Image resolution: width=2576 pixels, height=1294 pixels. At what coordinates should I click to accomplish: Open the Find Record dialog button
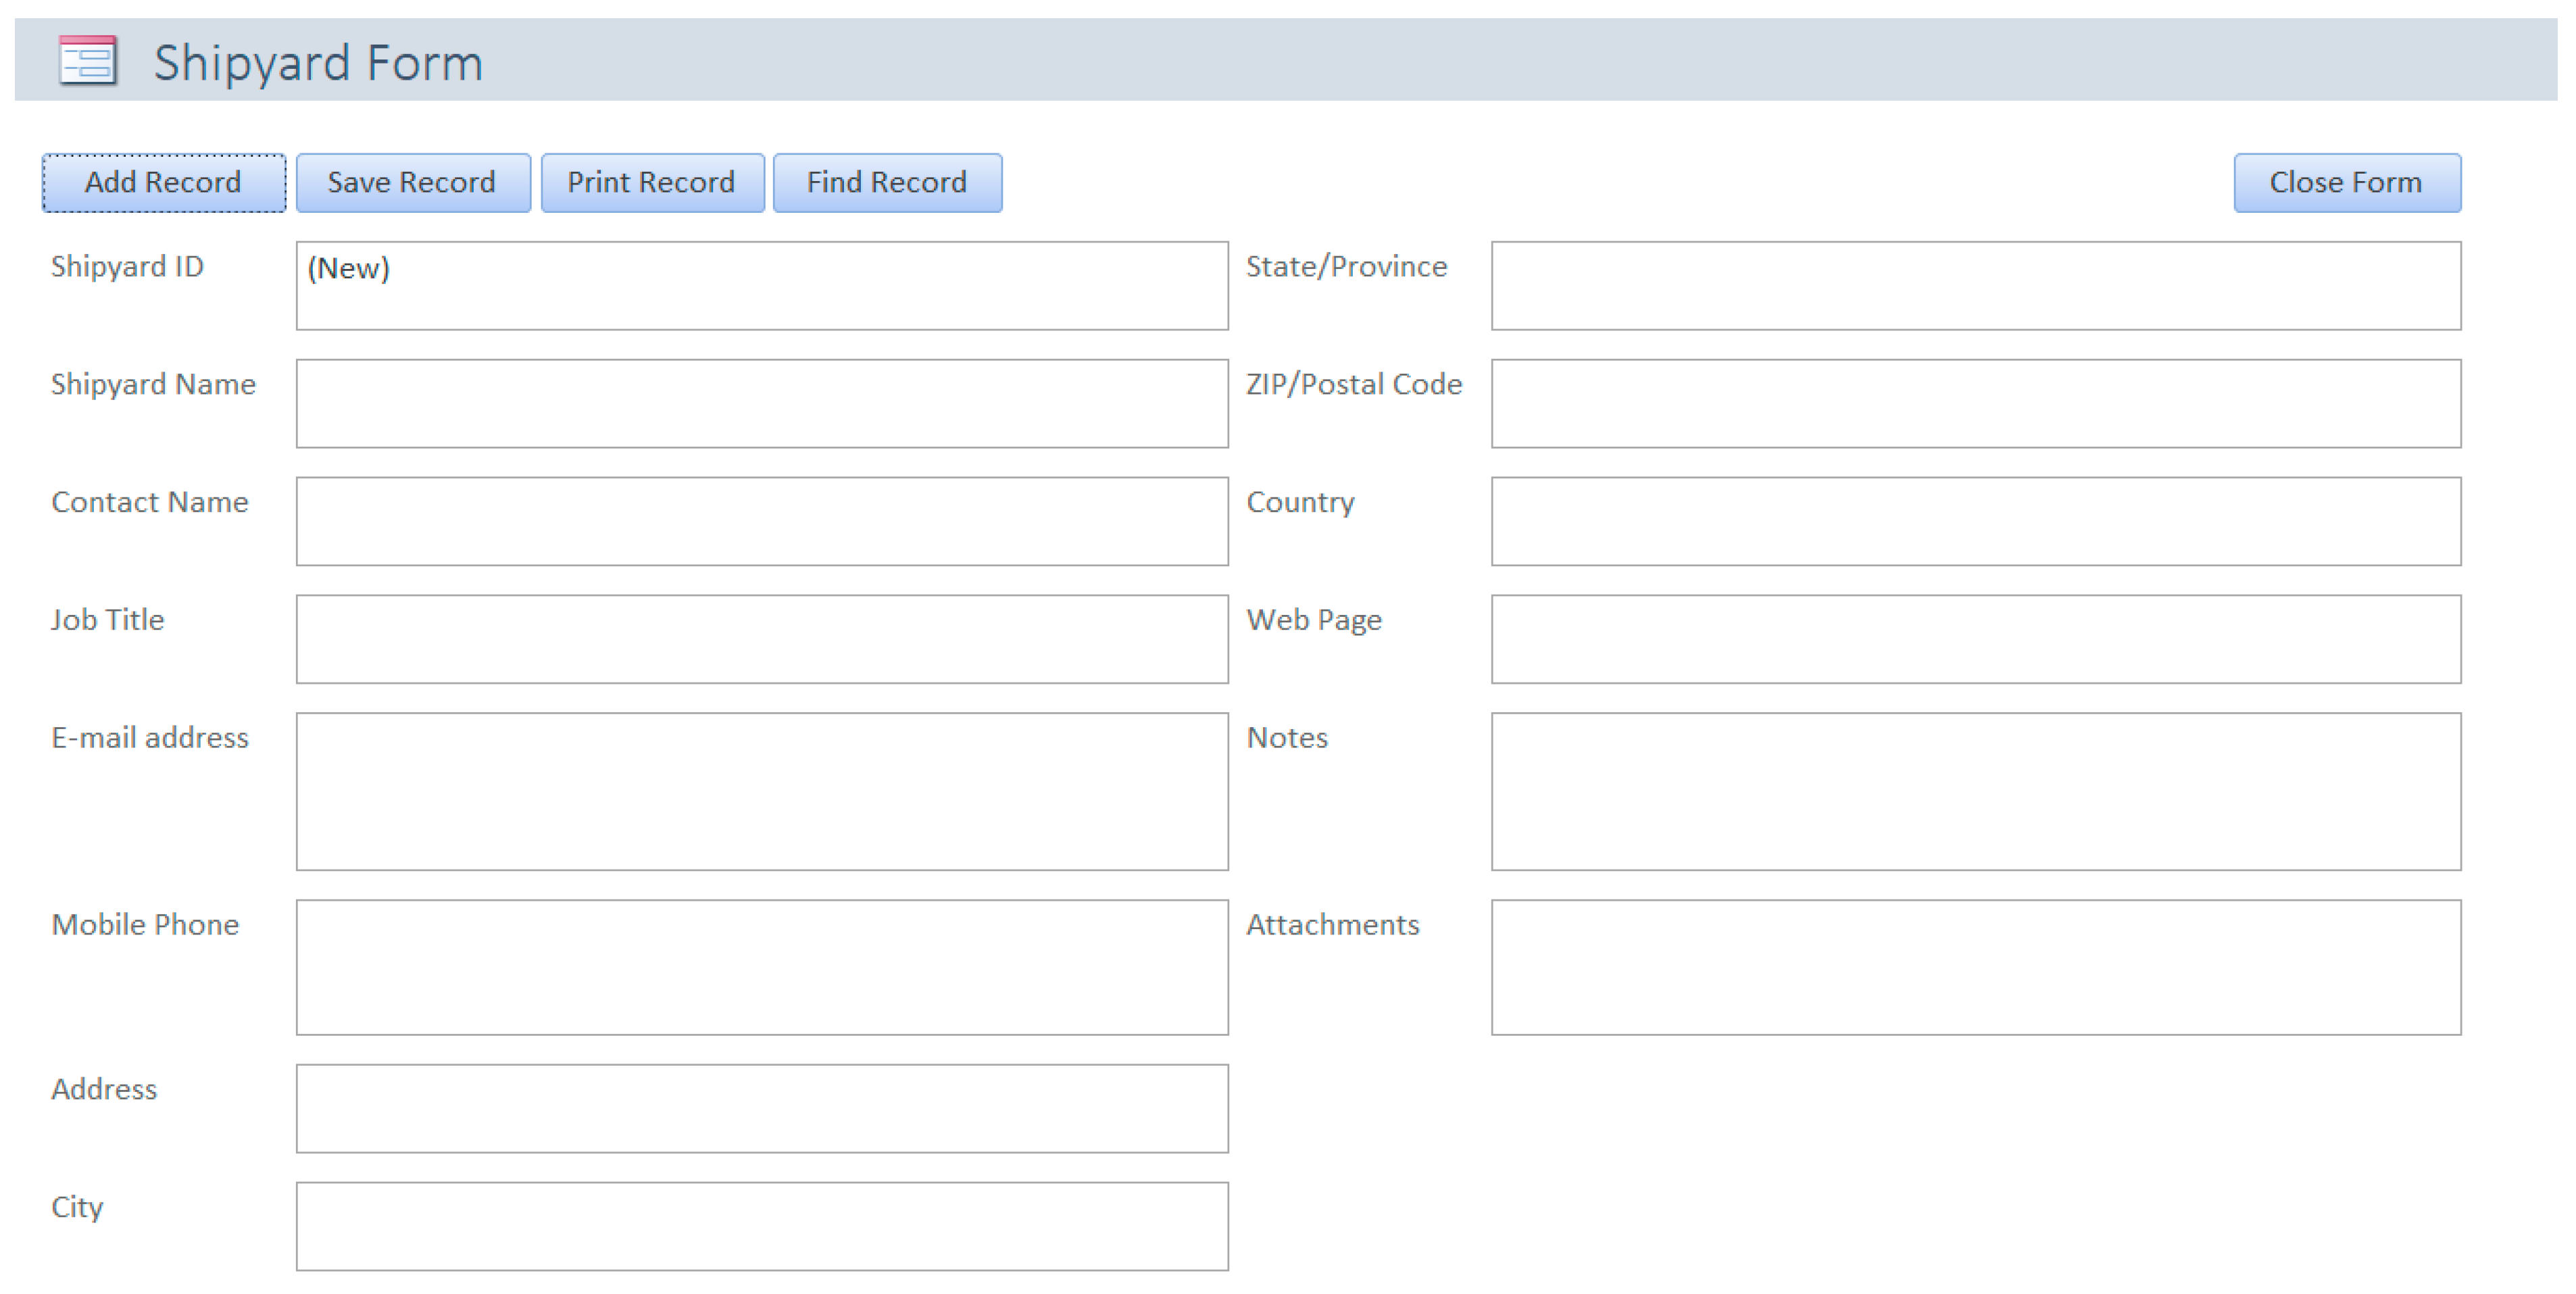point(887,183)
